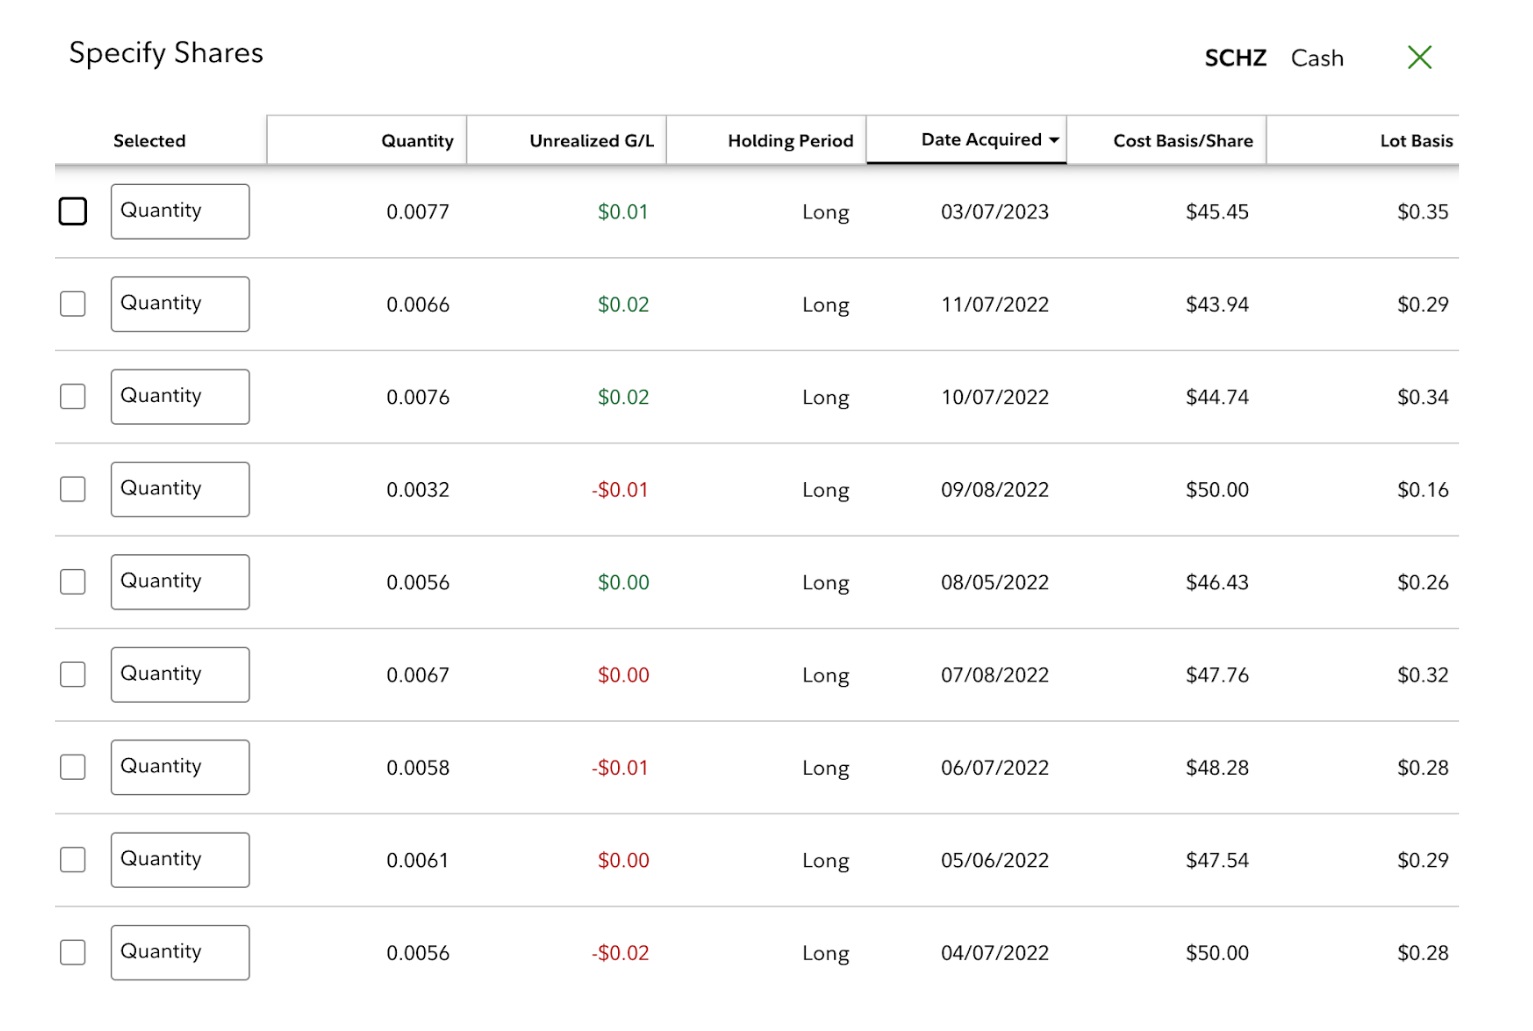The height and width of the screenshot is (1031, 1533).
Task: Sort by the Quantity column header
Action: [x=417, y=141]
